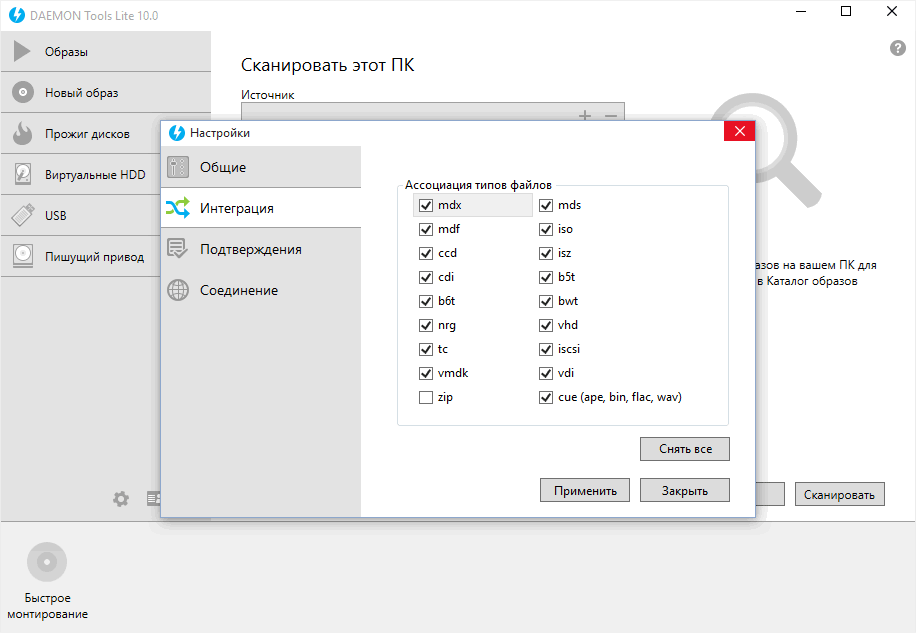Click the Quick mount disc icon
The image size is (916, 633).
click(47, 562)
